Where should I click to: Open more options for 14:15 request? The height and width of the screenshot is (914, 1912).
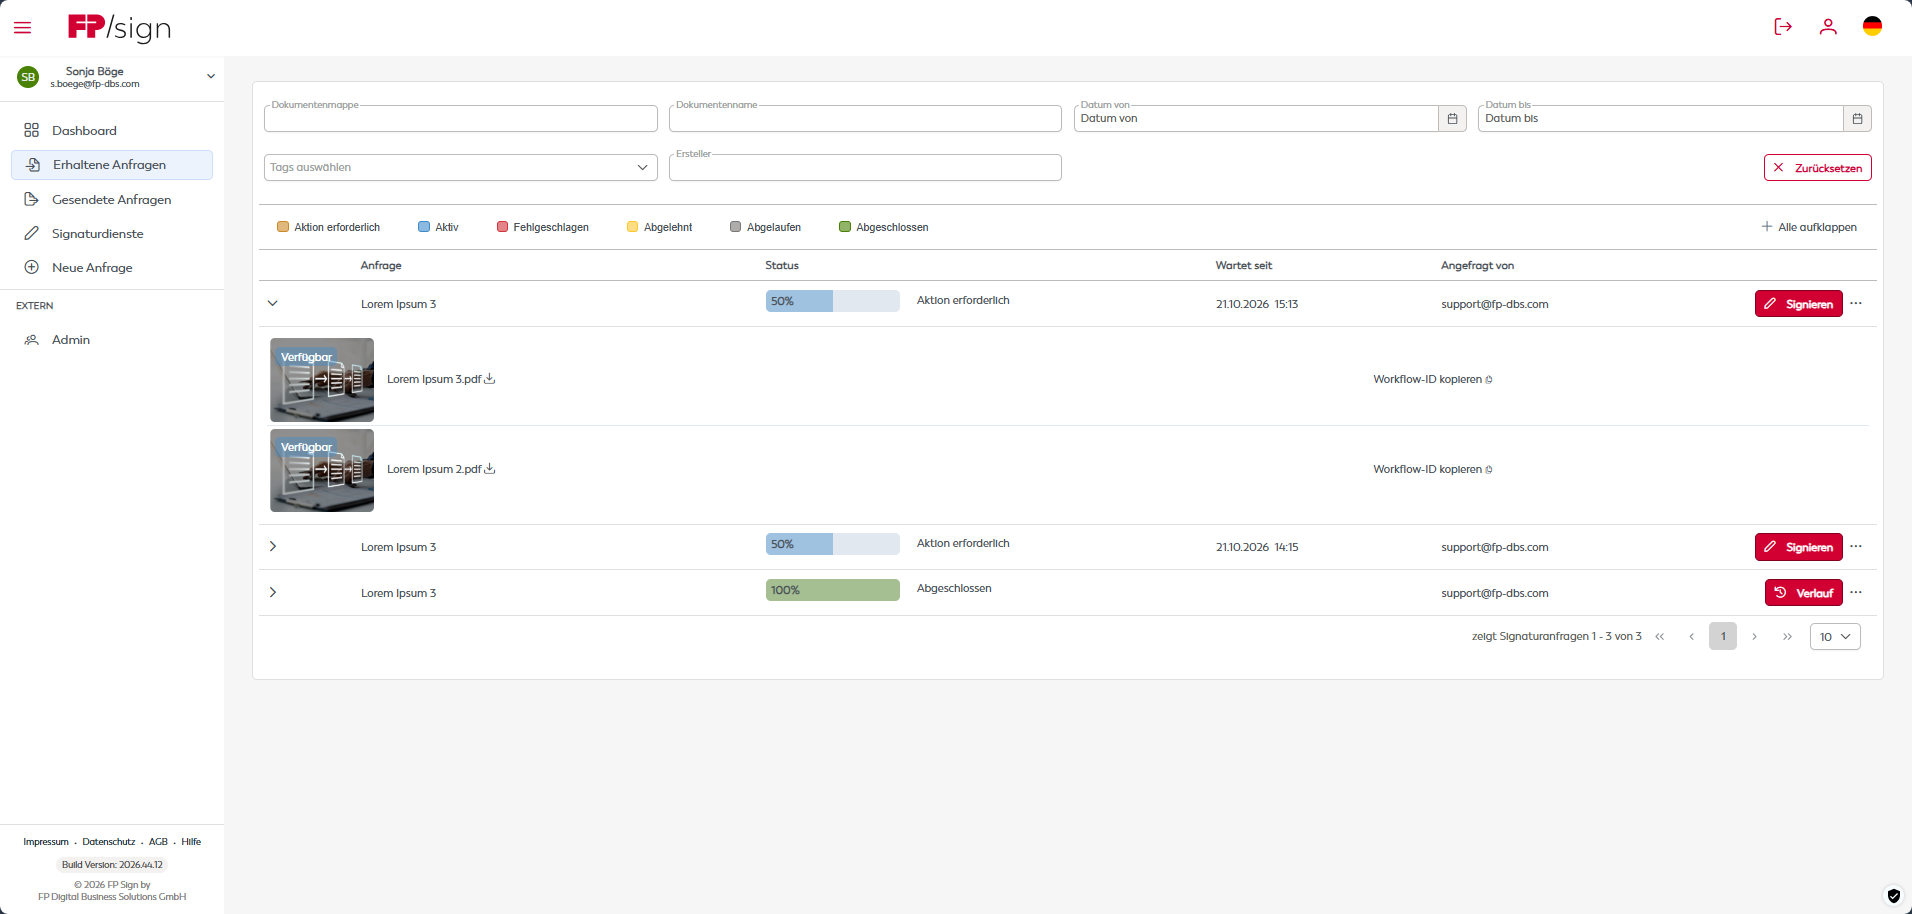click(1856, 546)
